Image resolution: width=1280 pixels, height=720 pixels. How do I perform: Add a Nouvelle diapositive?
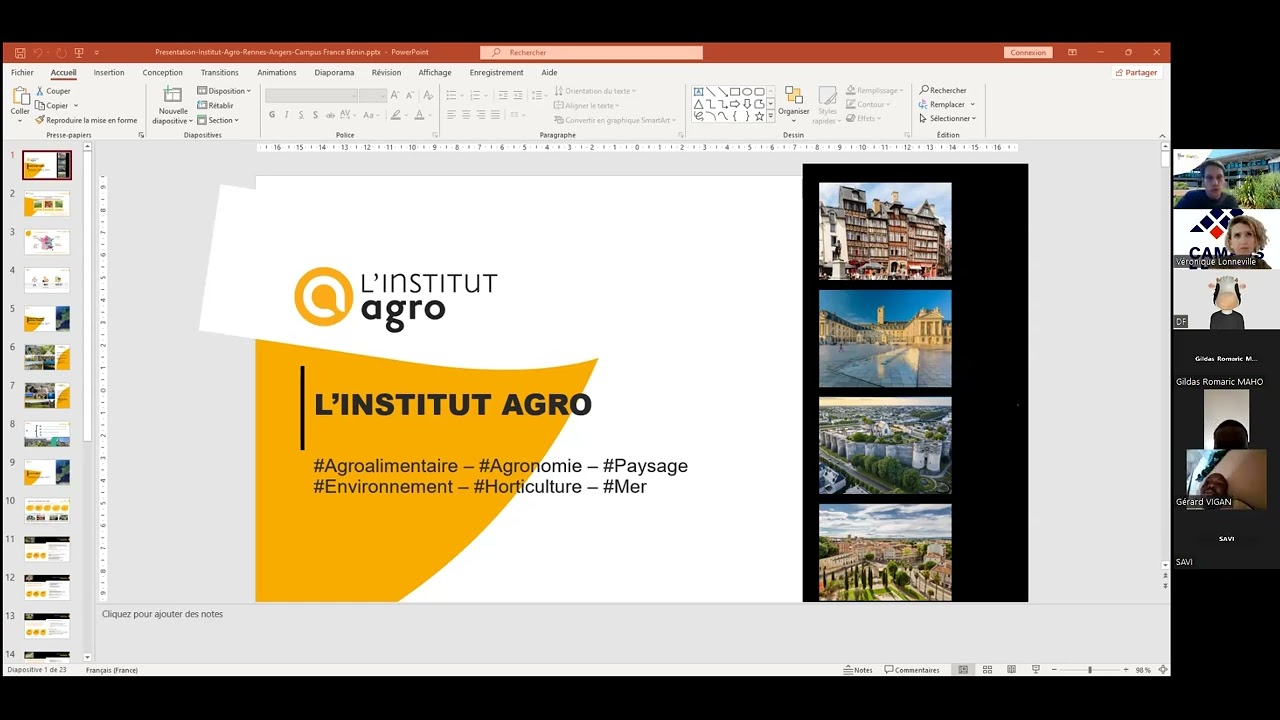(x=173, y=105)
